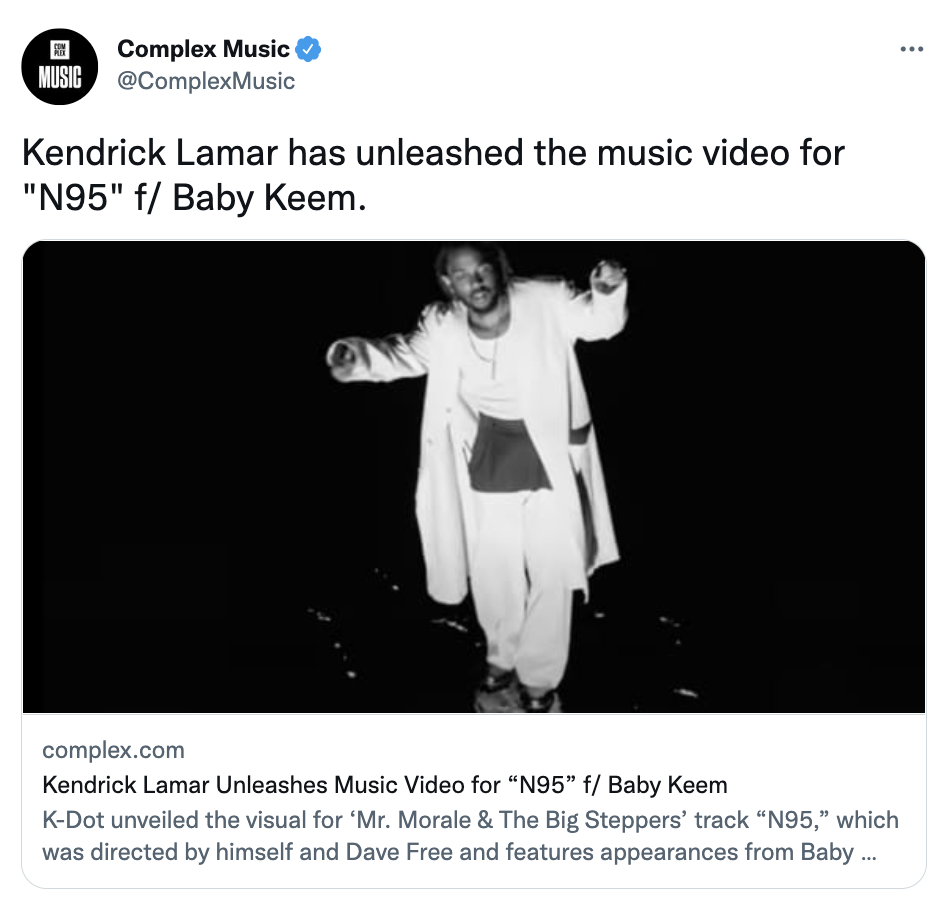Open the N95 music video preview image
The height and width of the screenshot is (908, 942).
[473, 477]
